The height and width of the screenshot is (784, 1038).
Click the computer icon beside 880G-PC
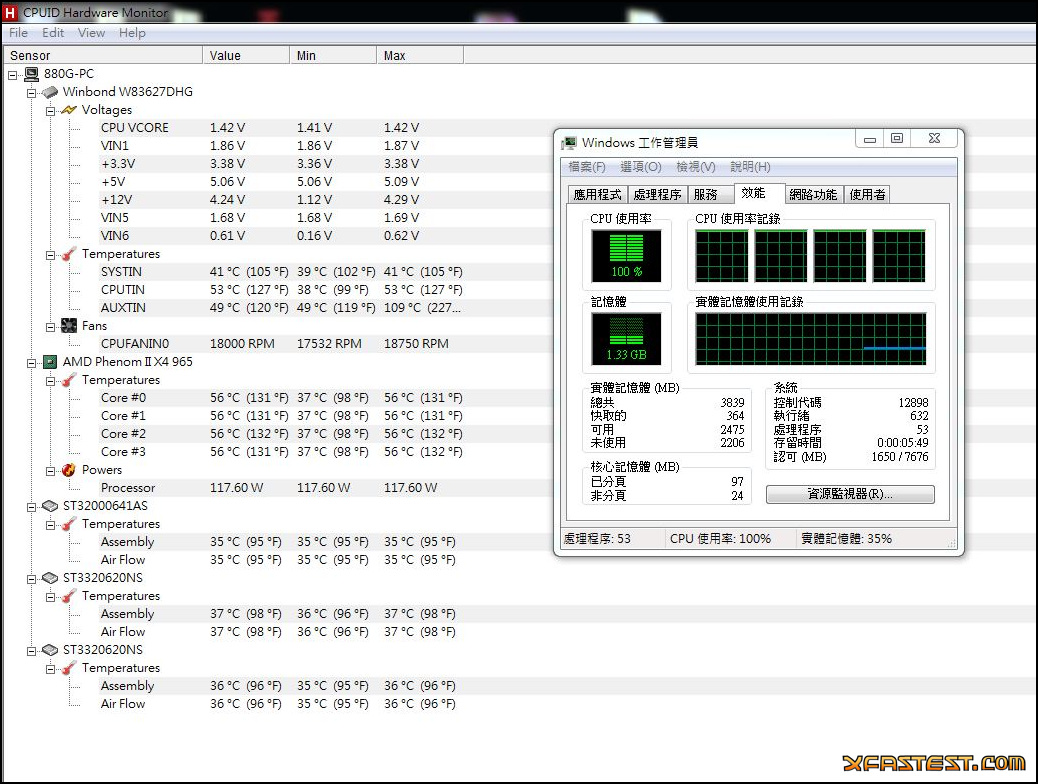point(31,74)
